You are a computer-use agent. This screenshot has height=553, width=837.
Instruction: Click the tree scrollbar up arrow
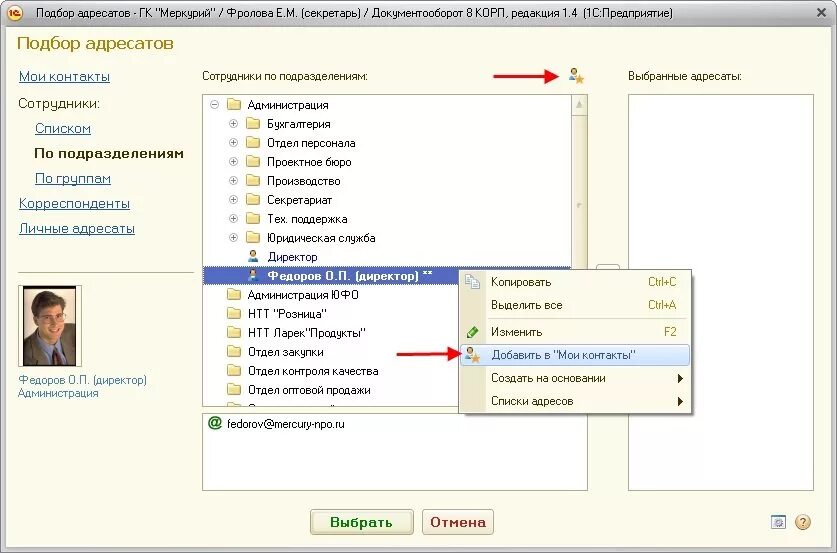point(579,105)
